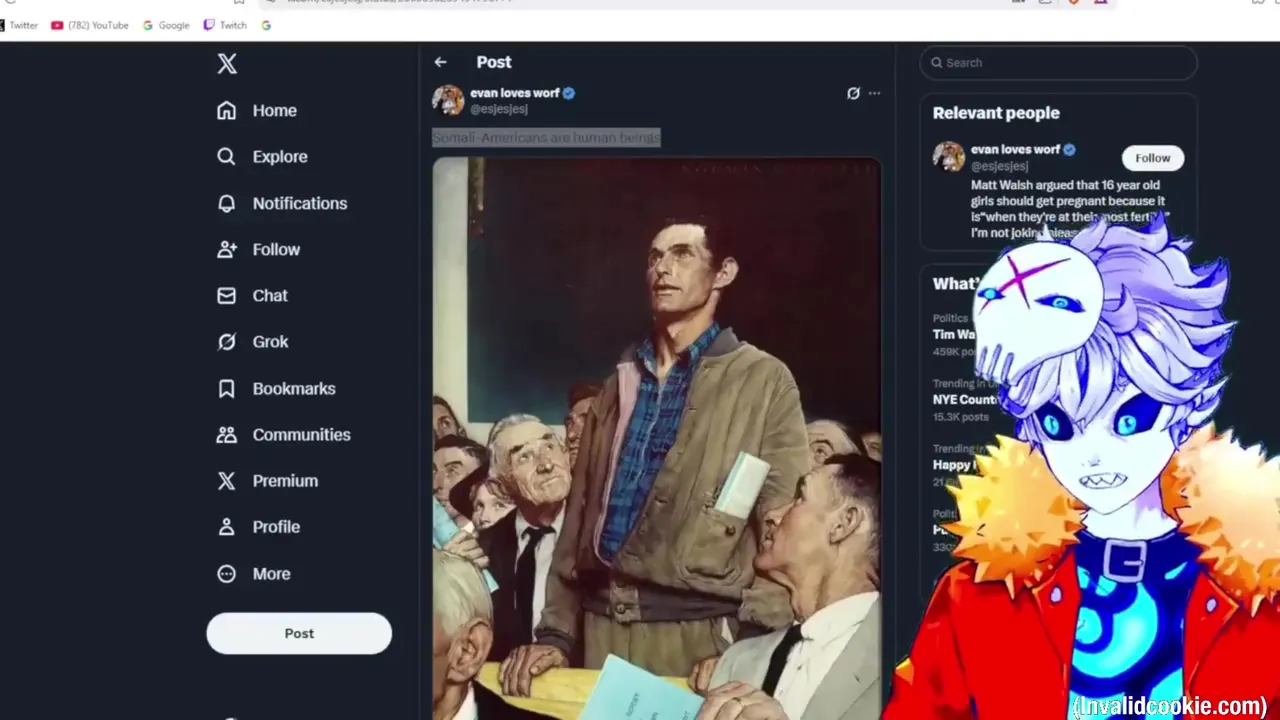The image size is (1280, 720).
Task: Open Notifications bell icon
Action: click(x=227, y=203)
